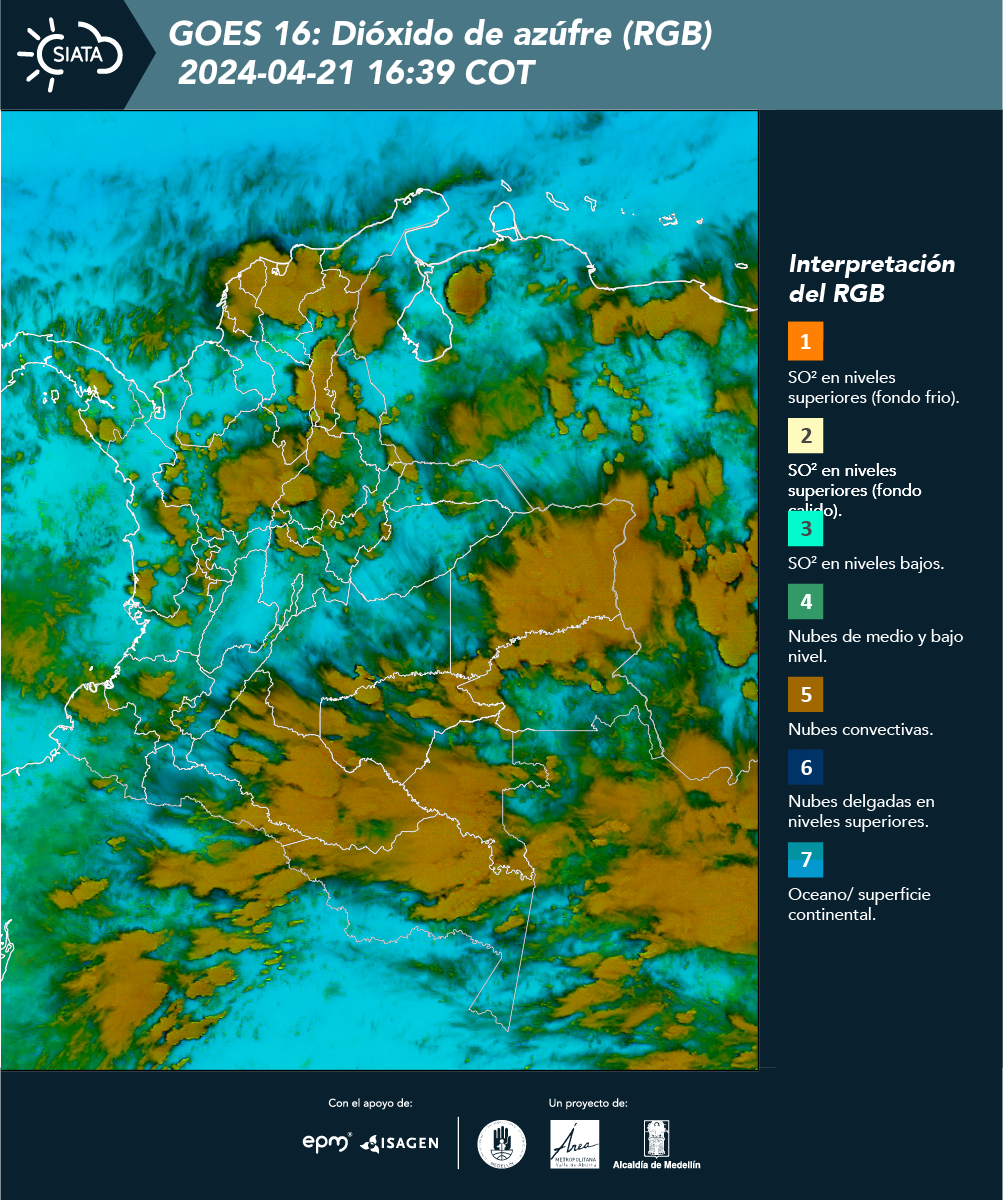Click the Alcaldía de Medellín logo
1003x1200 pixels.
pyautogui.click(x=656, y=1144)
